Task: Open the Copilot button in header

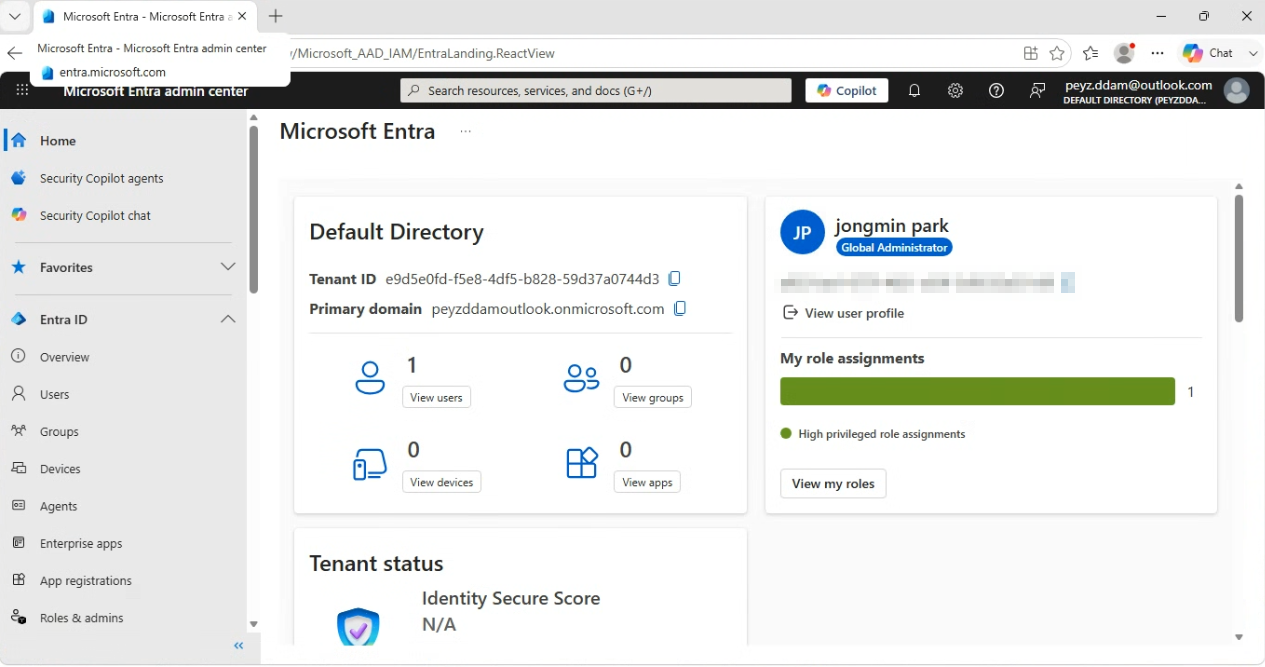Action: click(847, 91)
